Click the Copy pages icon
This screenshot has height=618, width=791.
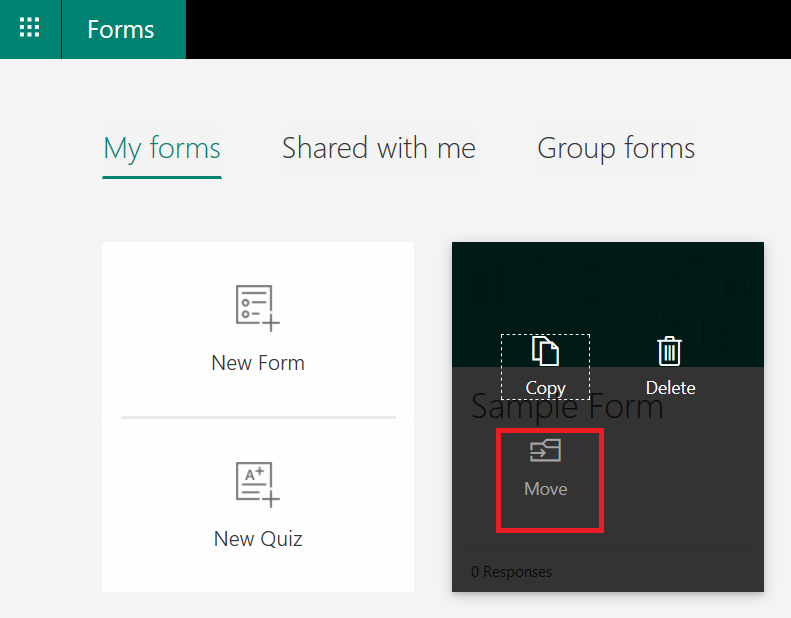click(545, 351)
